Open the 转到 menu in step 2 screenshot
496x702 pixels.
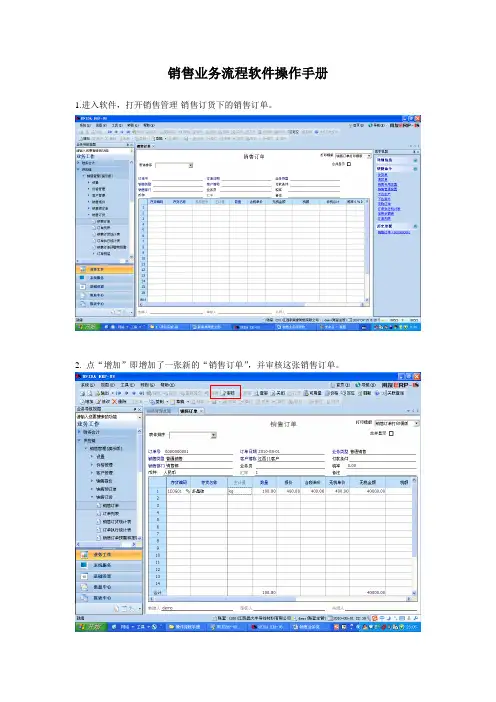[147, 385]
